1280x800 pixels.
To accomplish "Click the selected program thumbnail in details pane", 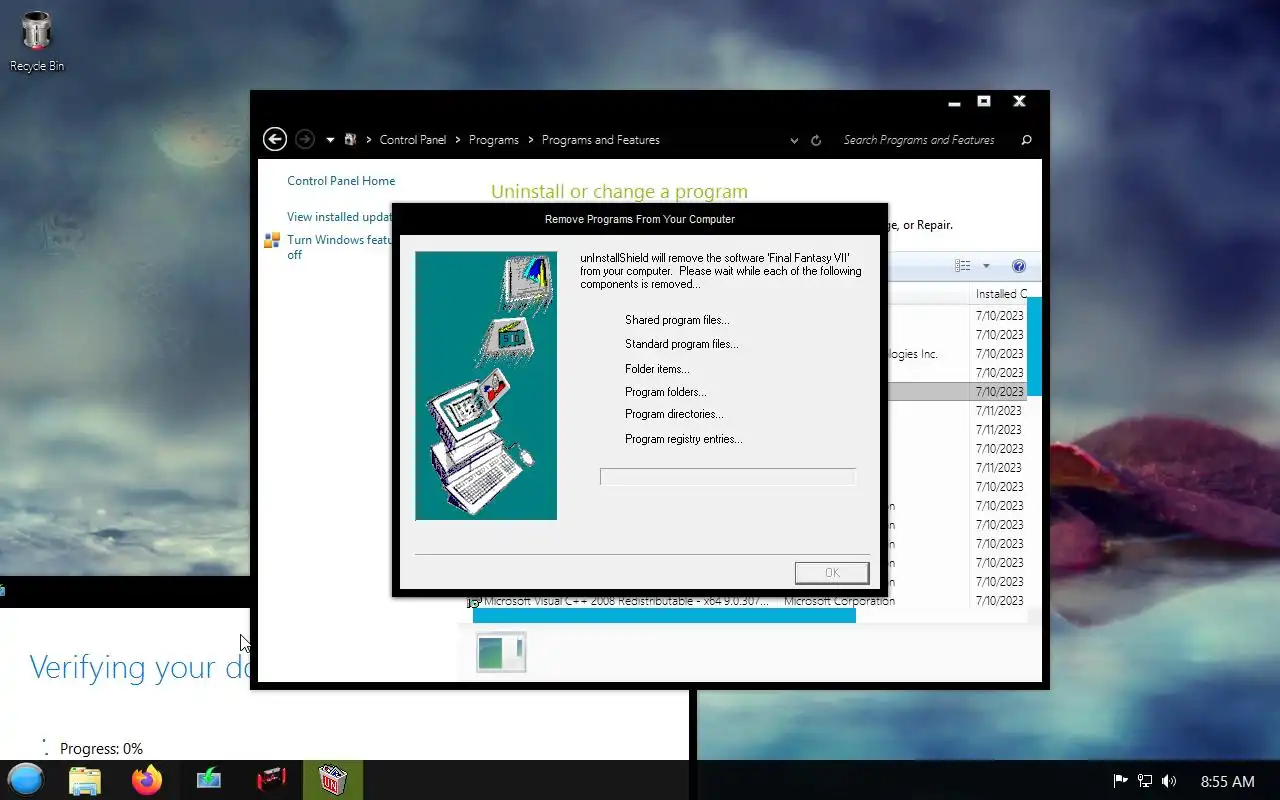I will [501, 652].
